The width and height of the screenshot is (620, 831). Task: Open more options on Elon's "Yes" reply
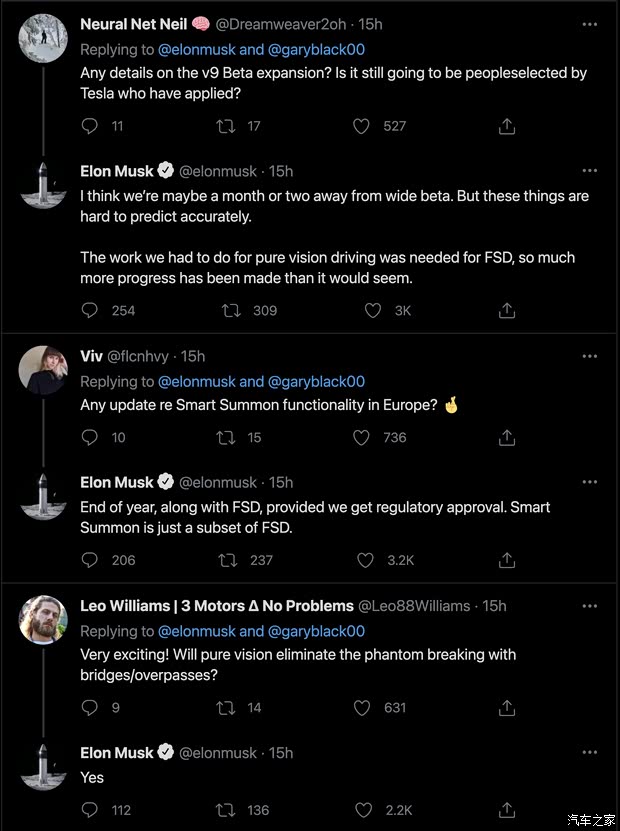coord(589,753)
